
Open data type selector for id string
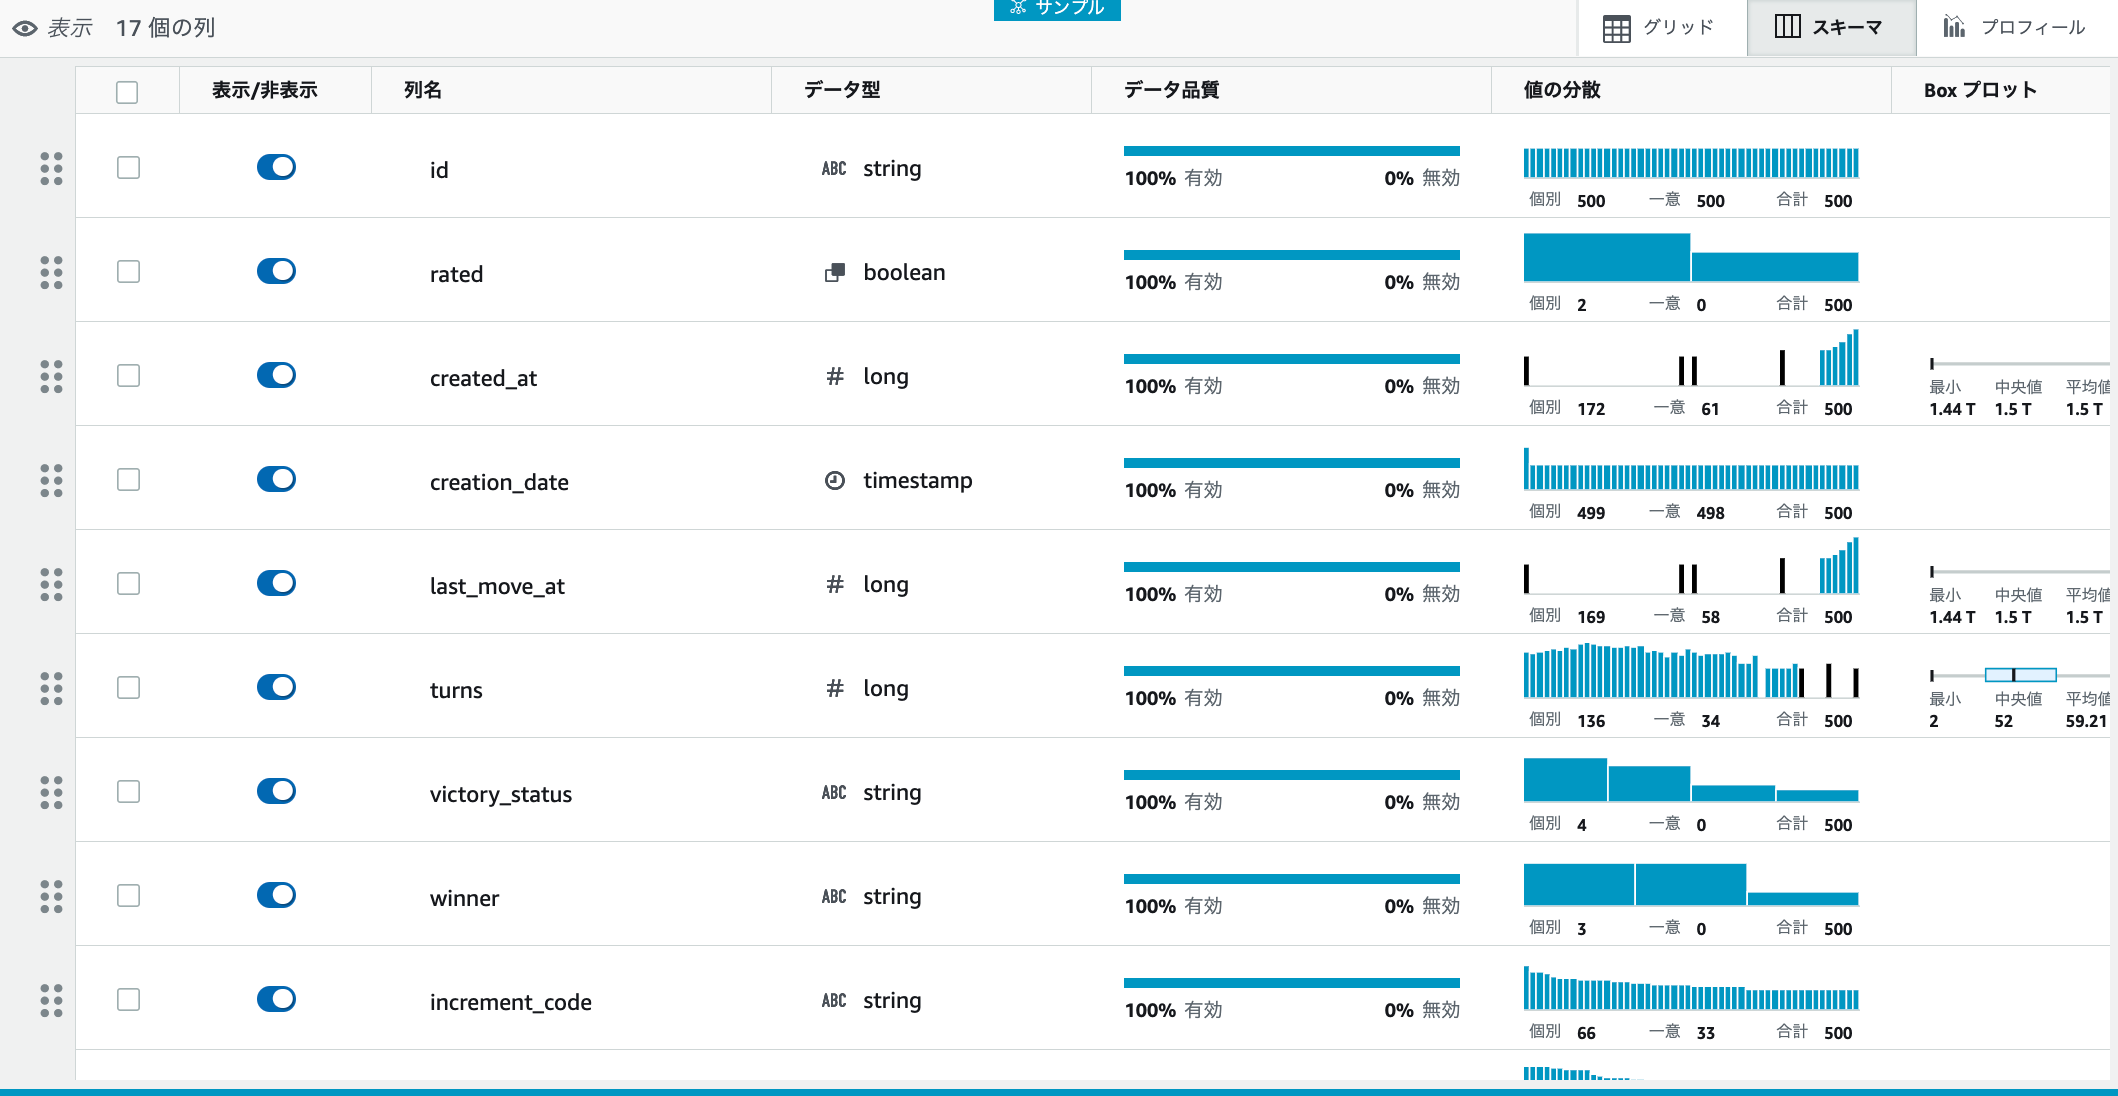891,169
